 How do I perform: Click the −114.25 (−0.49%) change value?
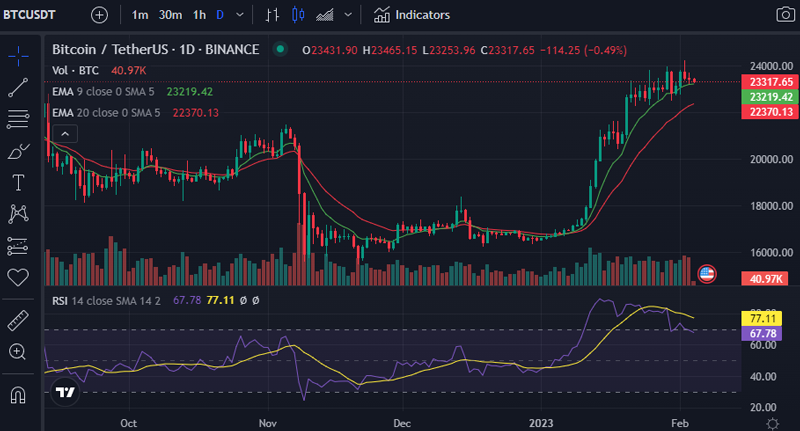(x=584, y=50)
